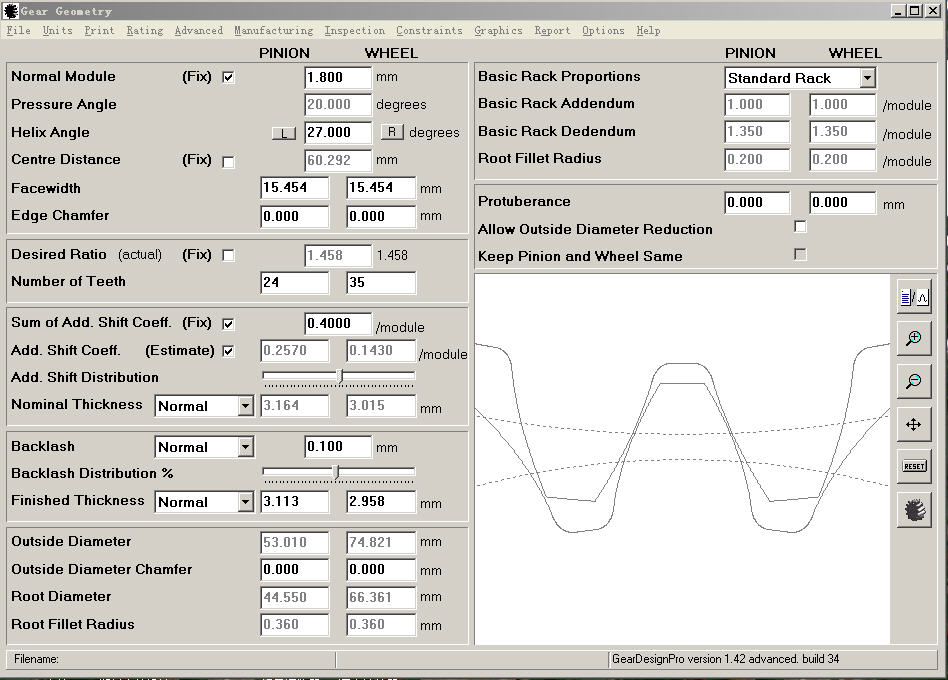Check Keep Pinion and Wheel Same
This screenshot has width=948, height=680.
click(800, 254)
